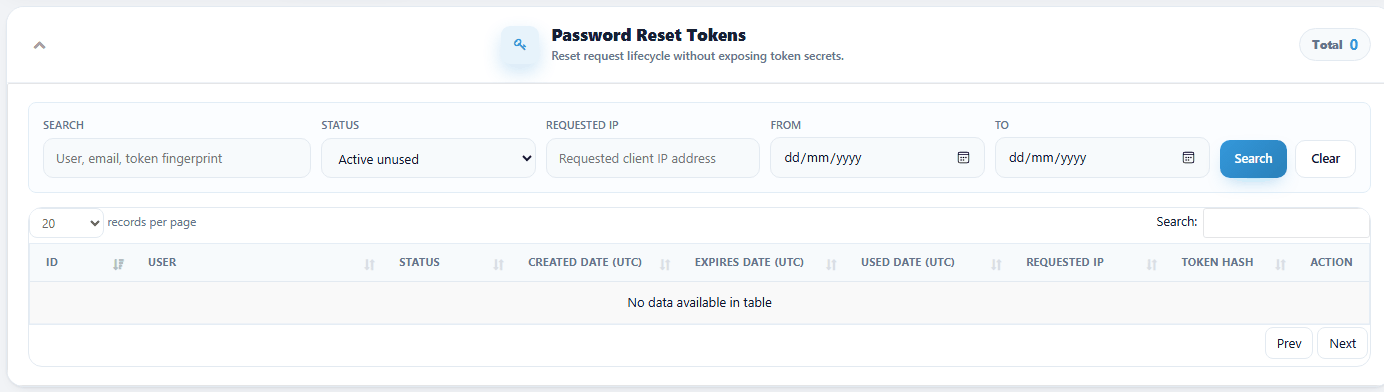1384x392 pixels.
Task: Collapse the Password Reset Tokens panel chevron
Action: pyautogui.click(x=40, y=45)
